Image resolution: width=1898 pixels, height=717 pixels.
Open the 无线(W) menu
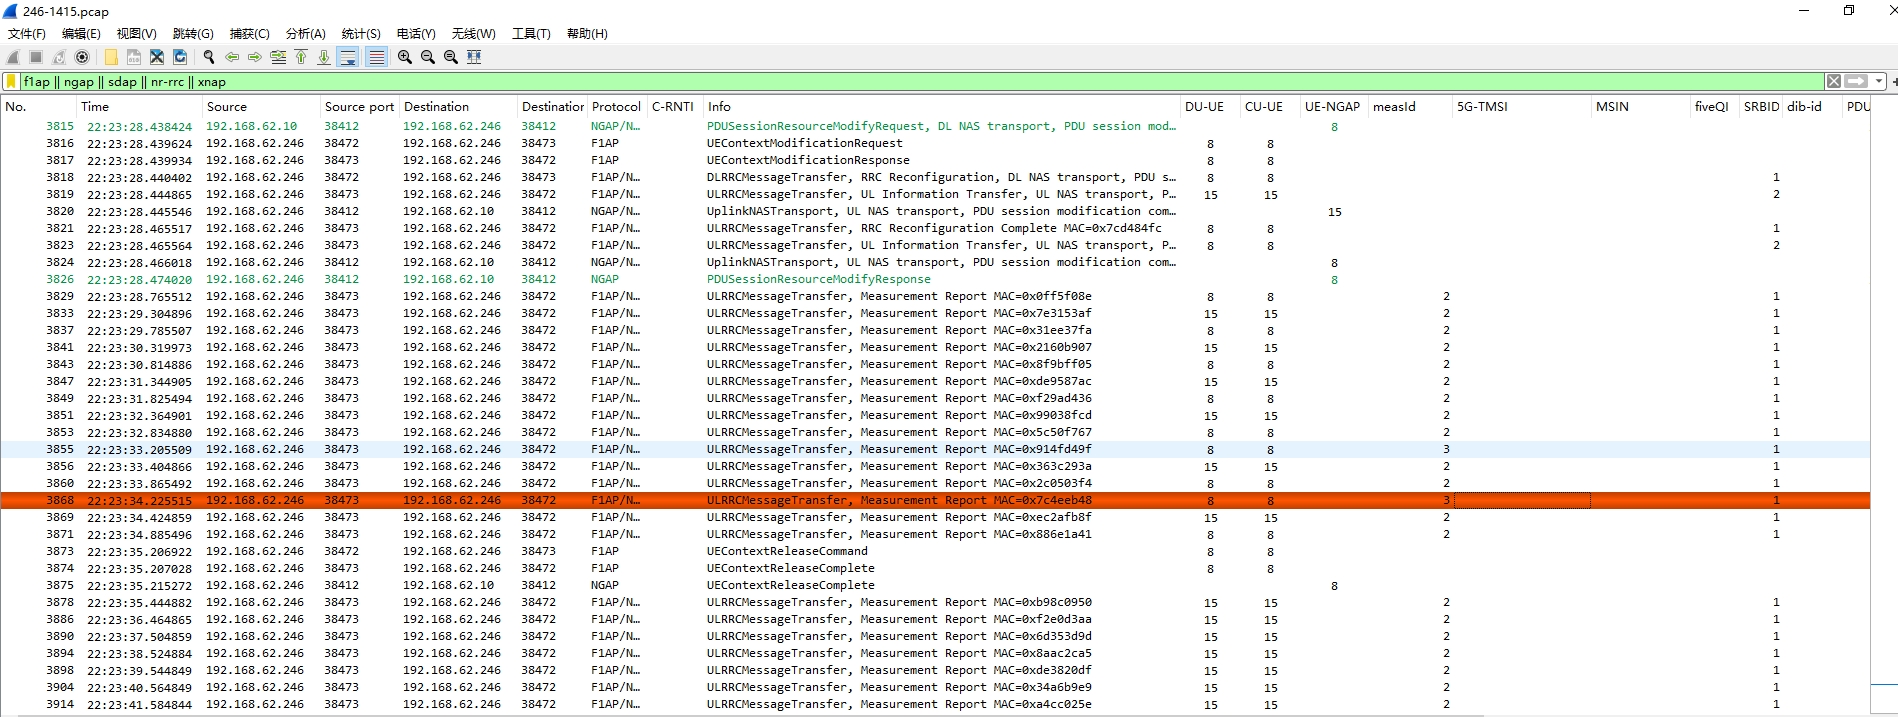click(x=473, y=34)
